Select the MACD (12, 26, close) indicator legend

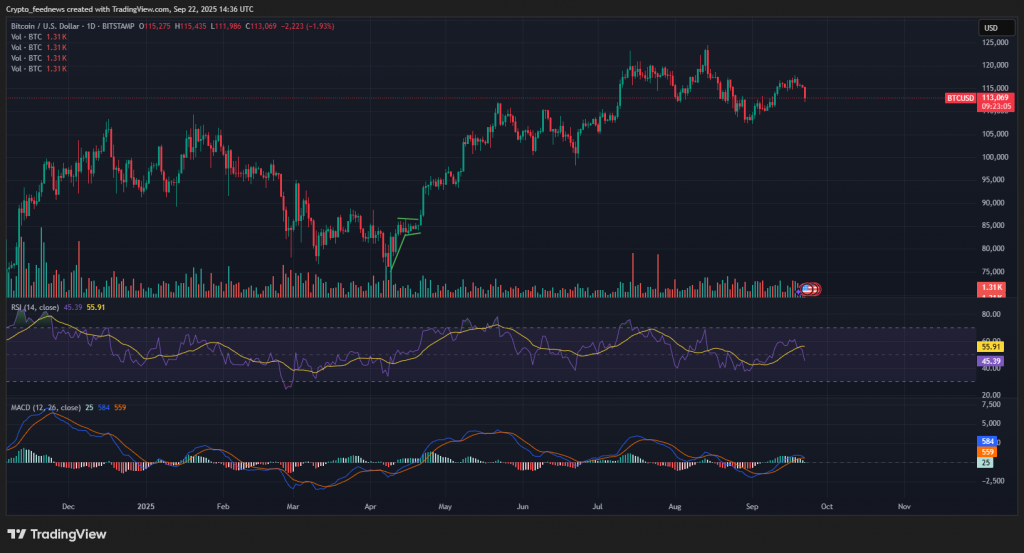point(44,407)
